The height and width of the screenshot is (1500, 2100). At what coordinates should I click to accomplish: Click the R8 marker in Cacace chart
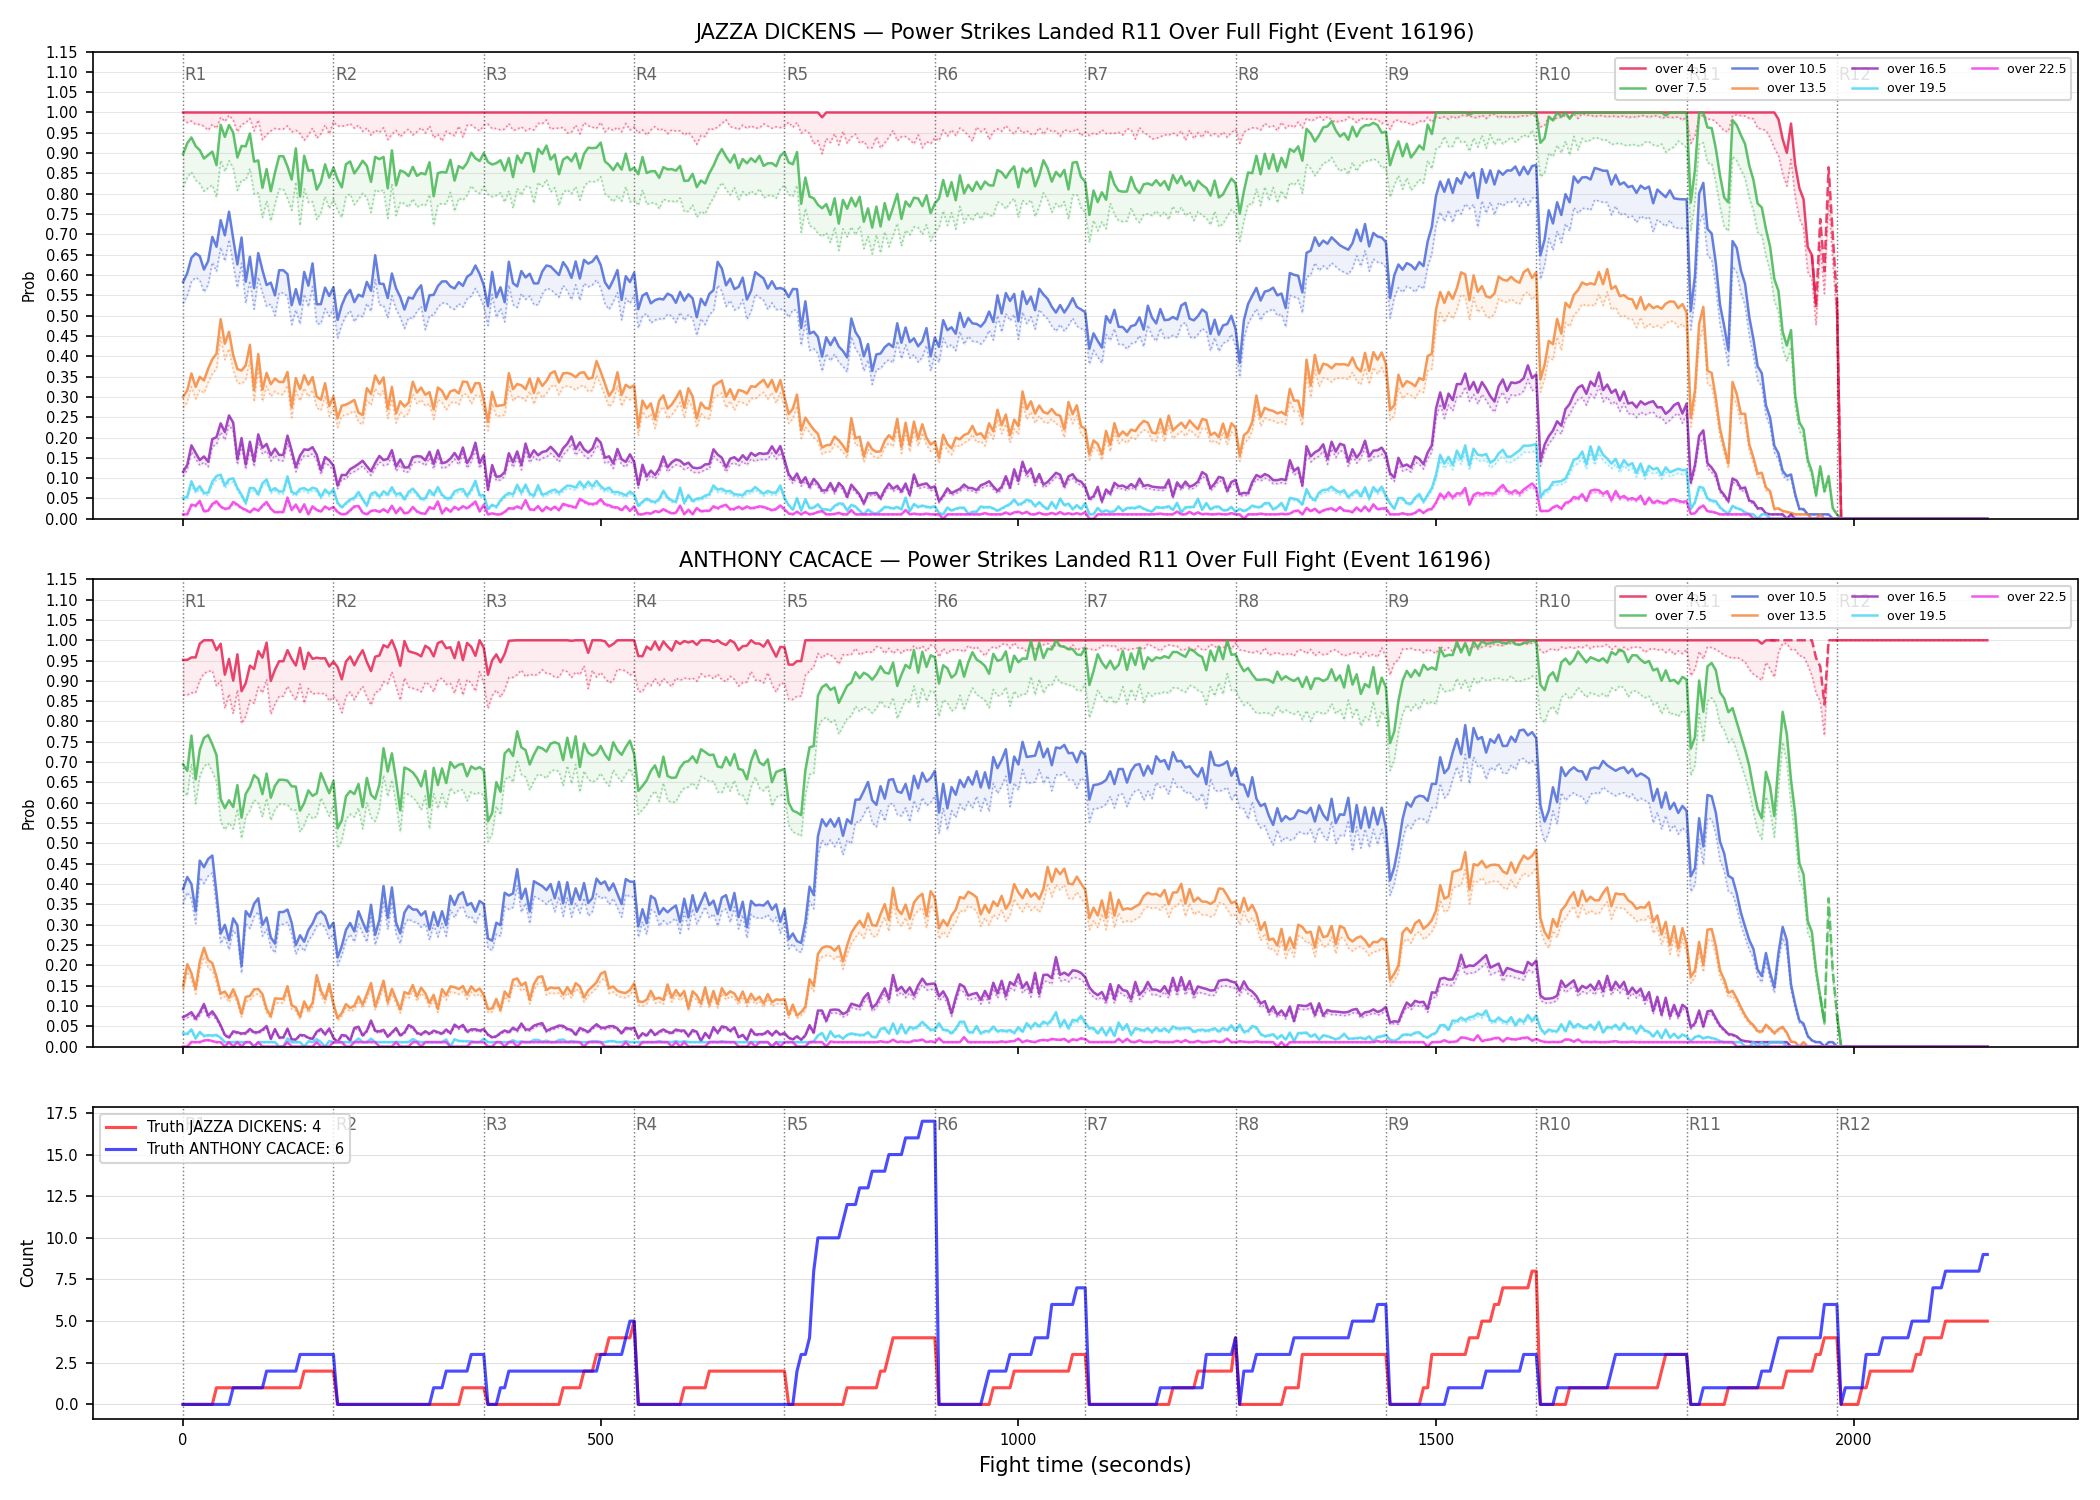[1248, 601]
